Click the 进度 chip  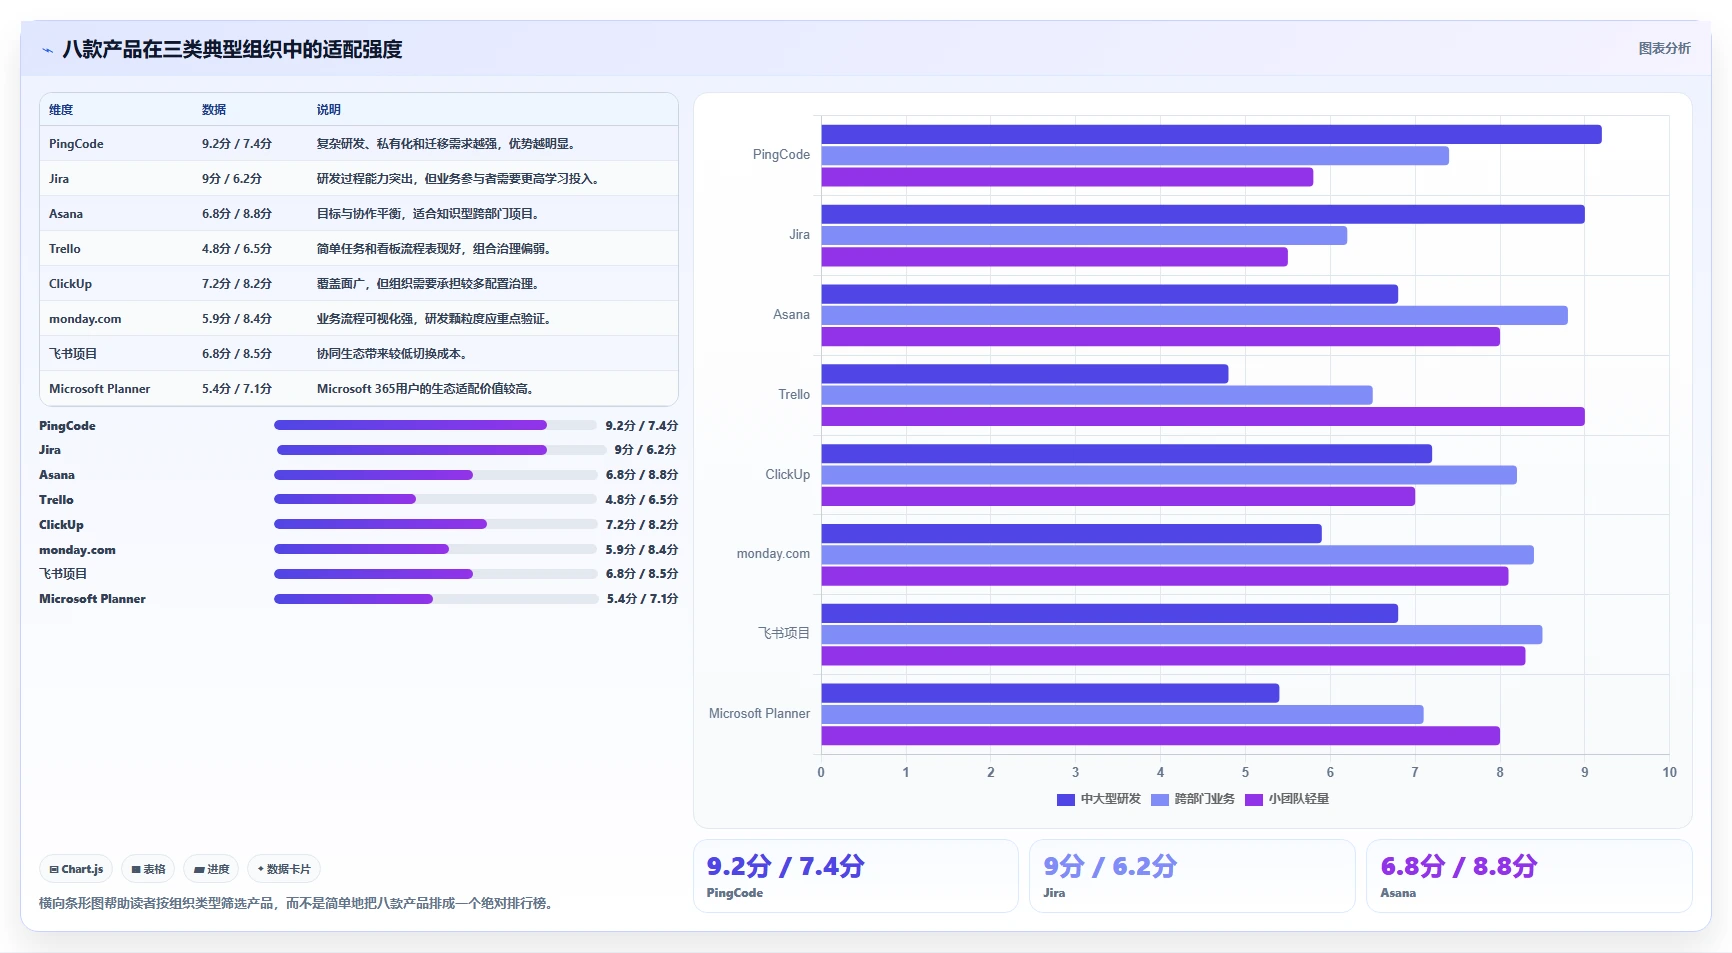pos(212,869)
